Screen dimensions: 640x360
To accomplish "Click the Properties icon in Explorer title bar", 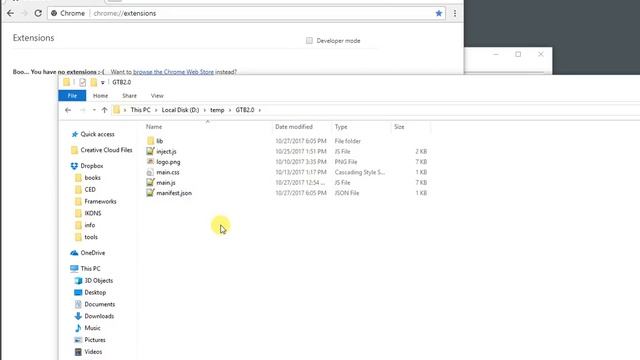I will 83,82.
